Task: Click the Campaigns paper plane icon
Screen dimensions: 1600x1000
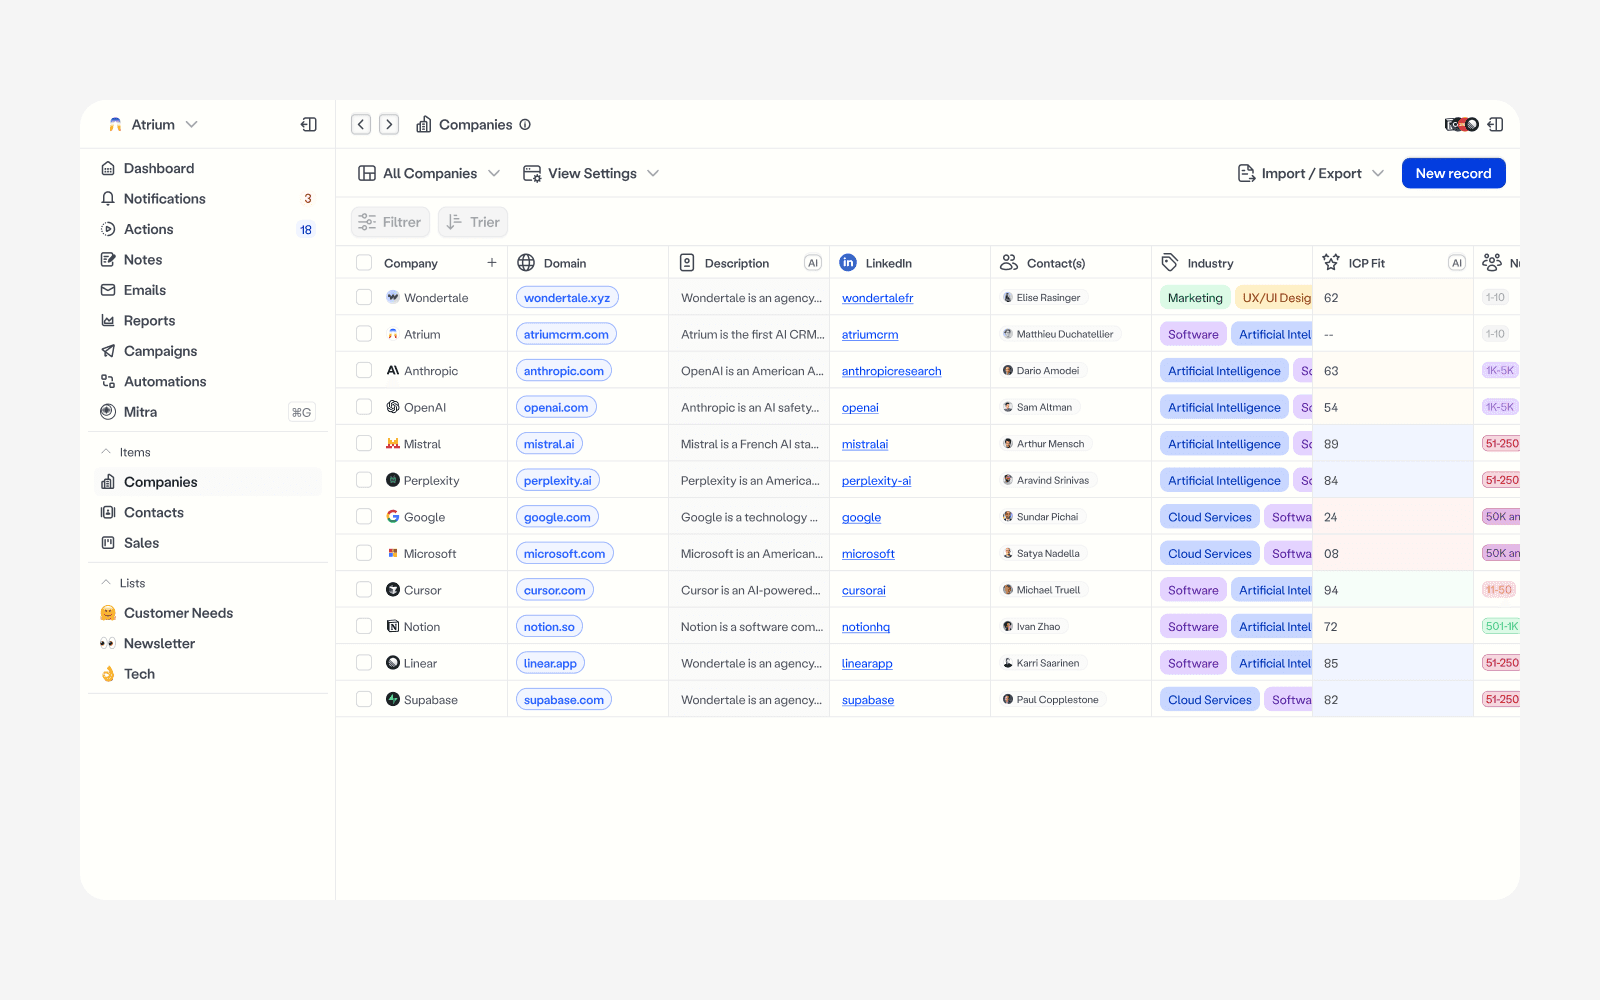Action: 108,351
